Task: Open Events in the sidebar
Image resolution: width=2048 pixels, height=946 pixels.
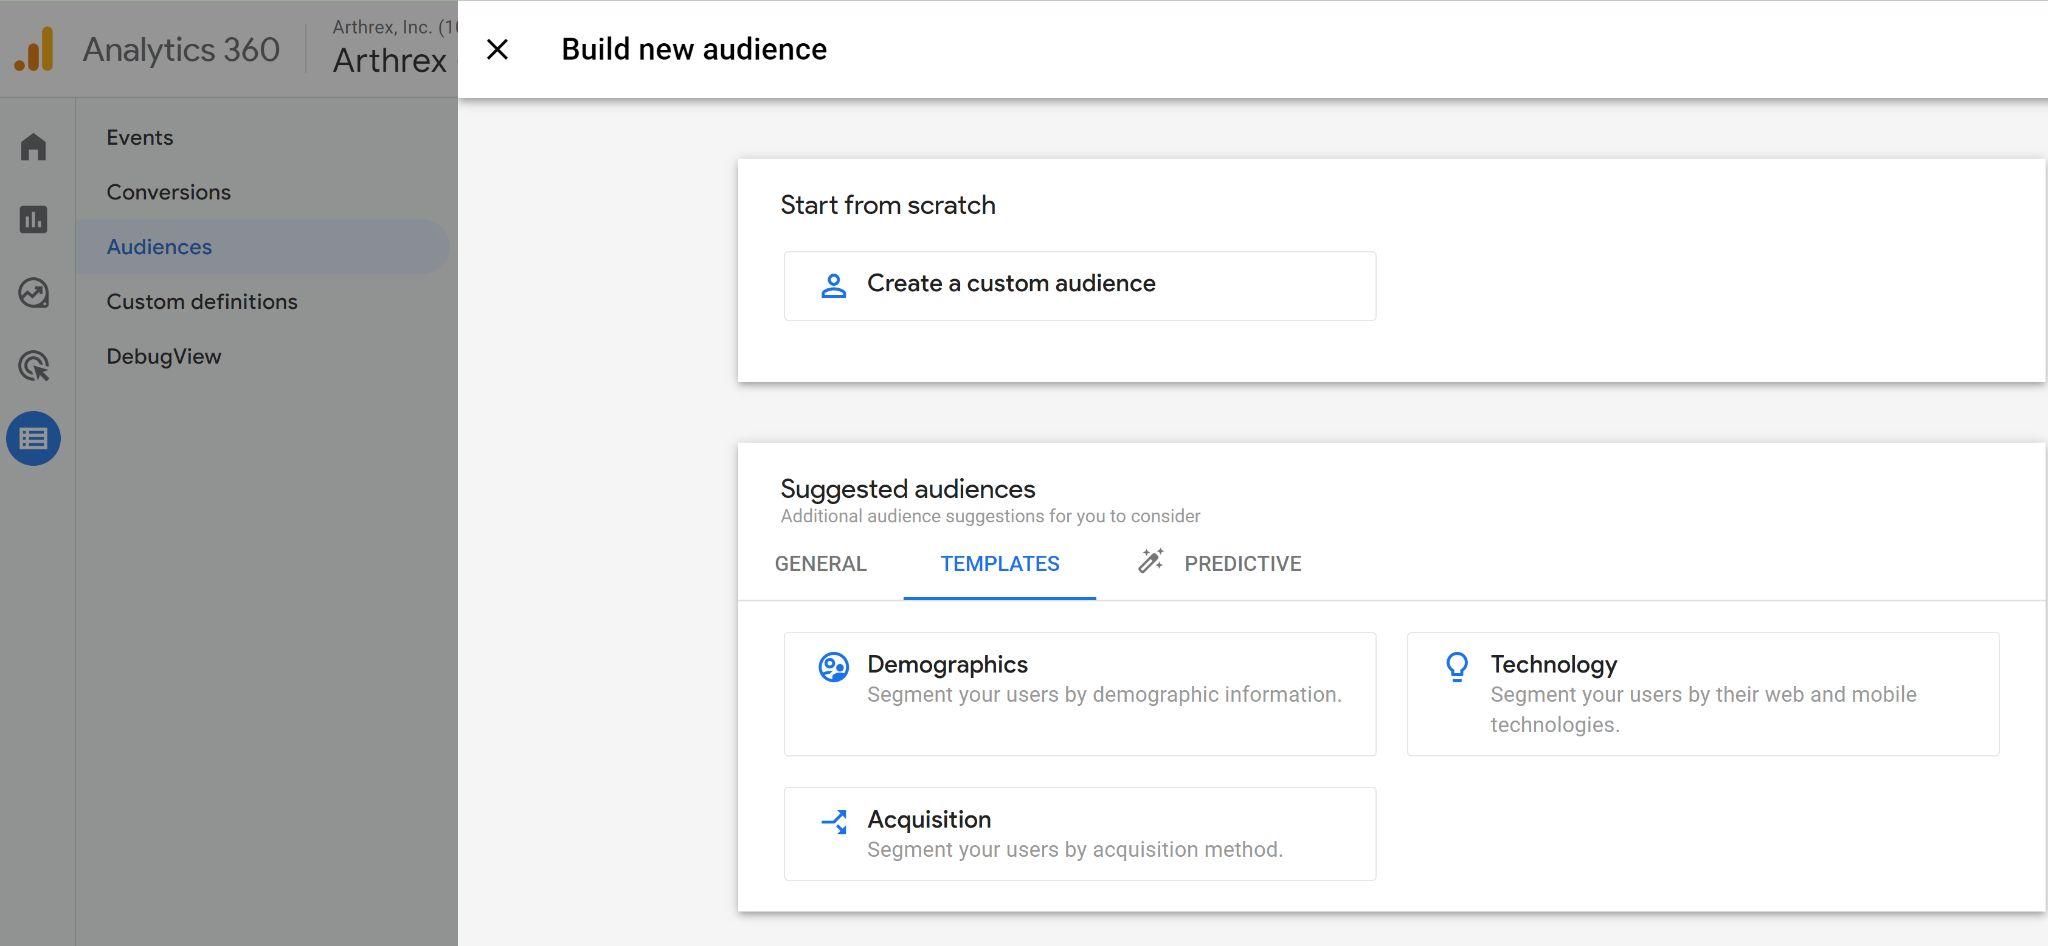Action: click(x=140, y=138)
